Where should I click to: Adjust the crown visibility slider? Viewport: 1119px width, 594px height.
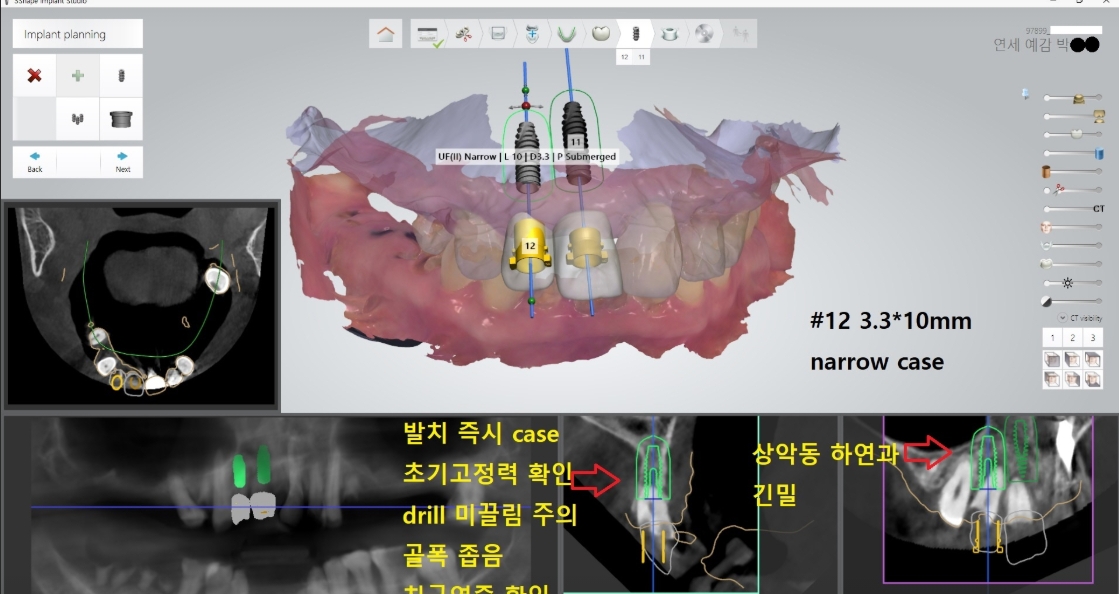pos(1074,134)
